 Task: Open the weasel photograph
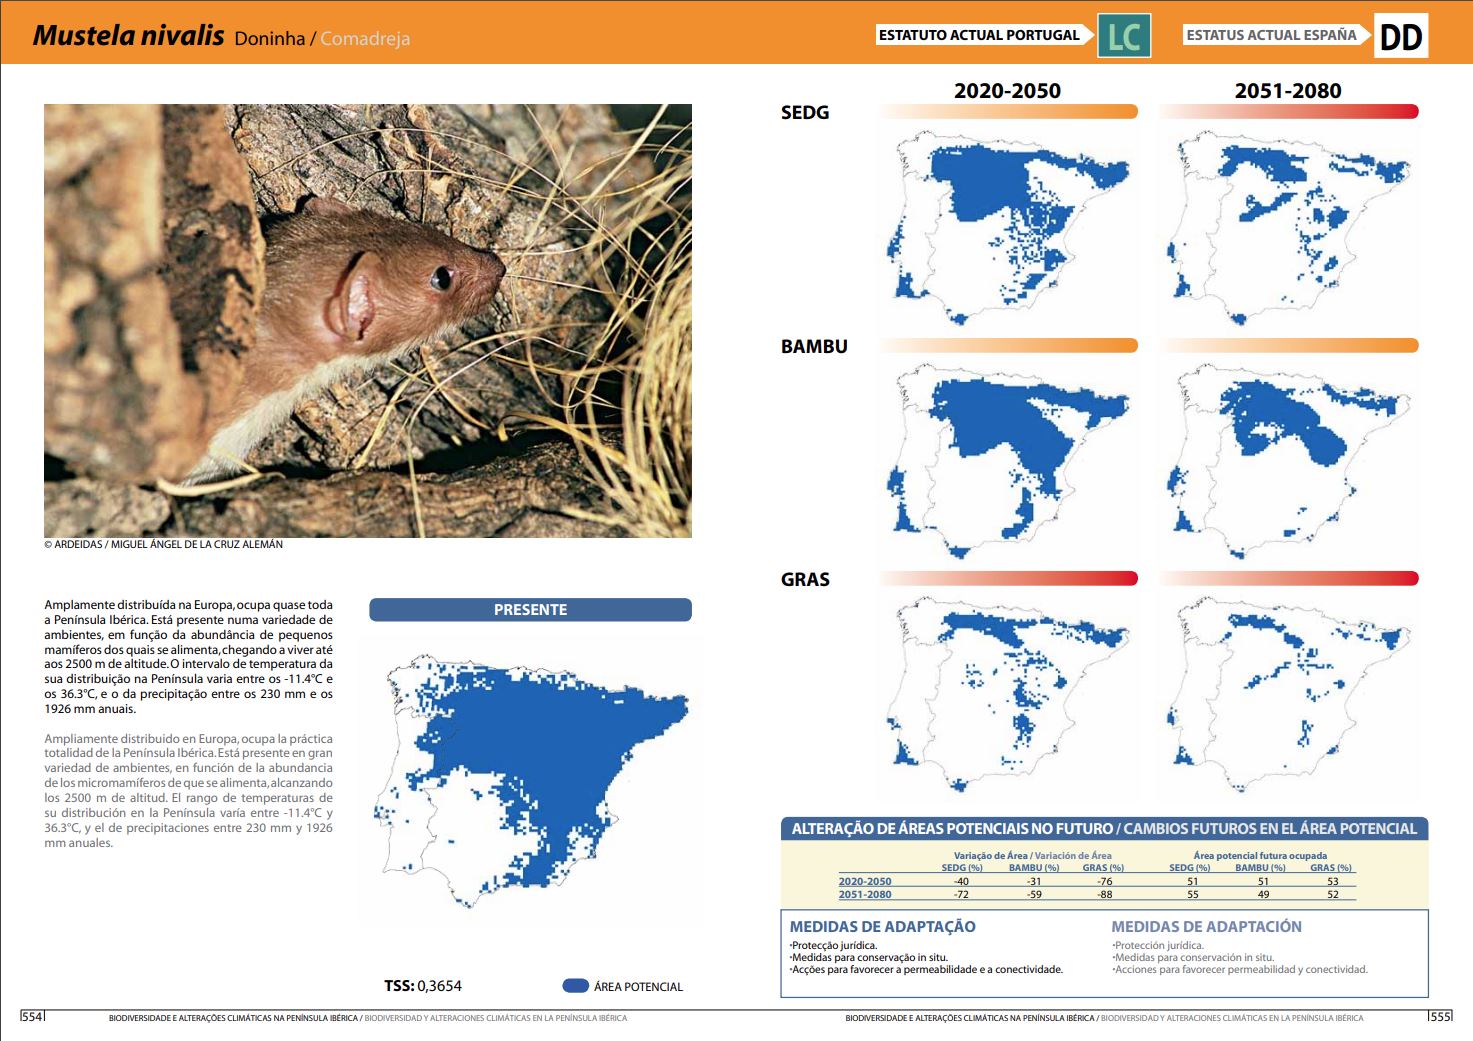point(367,320)
